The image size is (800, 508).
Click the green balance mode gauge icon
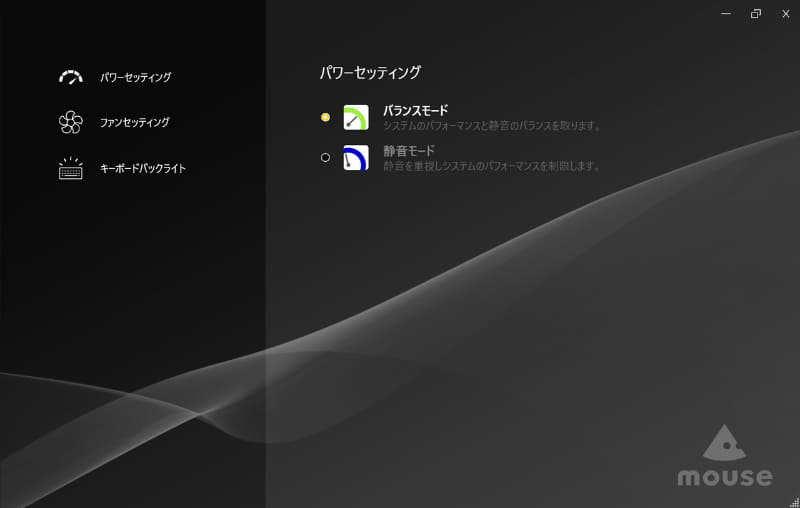tap(356, 117)
